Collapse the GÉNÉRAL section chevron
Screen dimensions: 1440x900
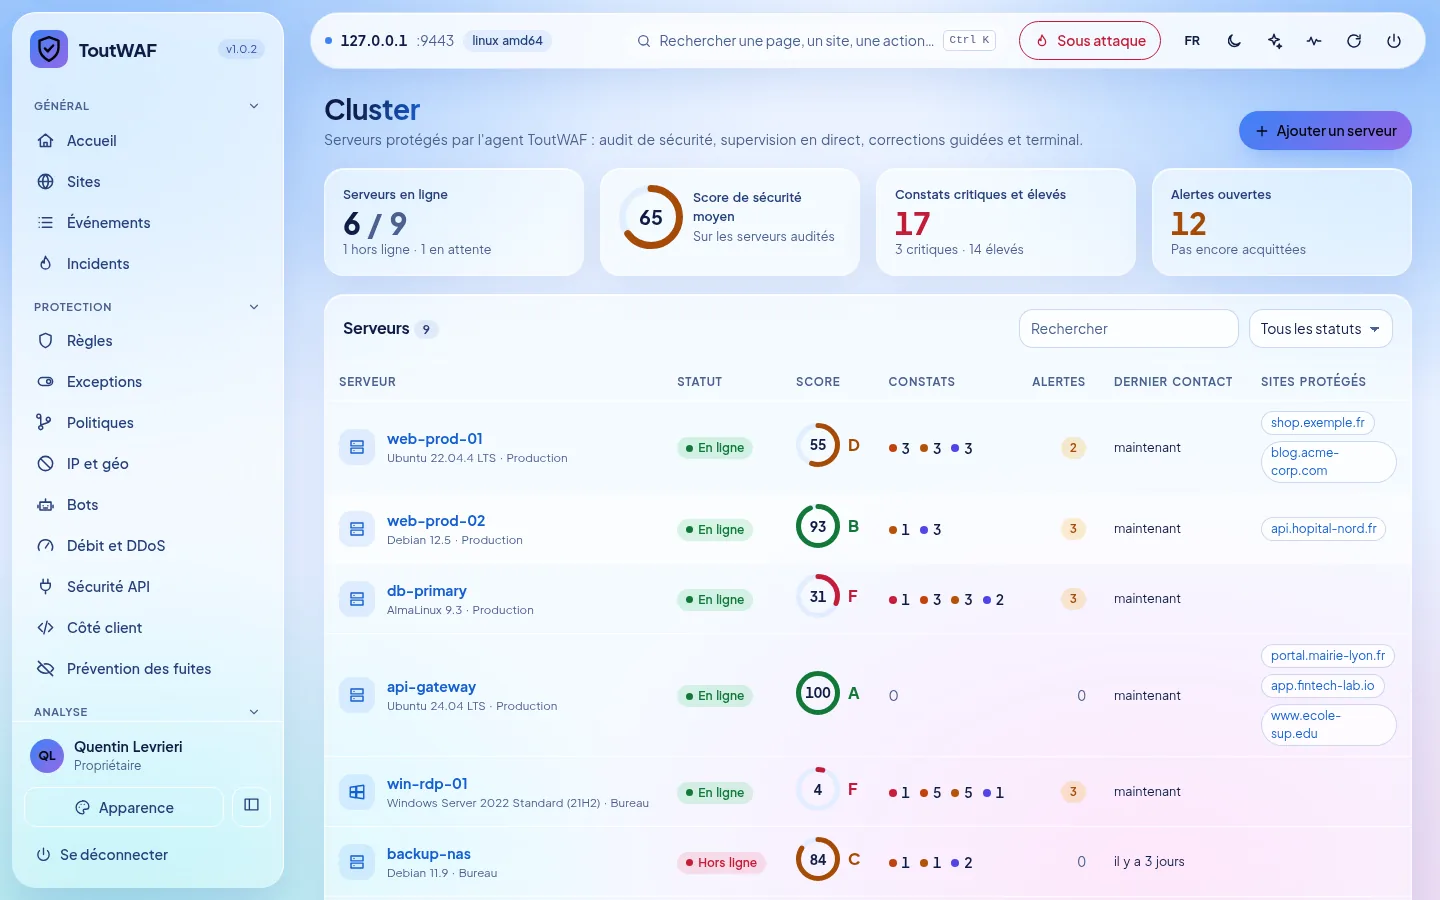pos(254,106)
